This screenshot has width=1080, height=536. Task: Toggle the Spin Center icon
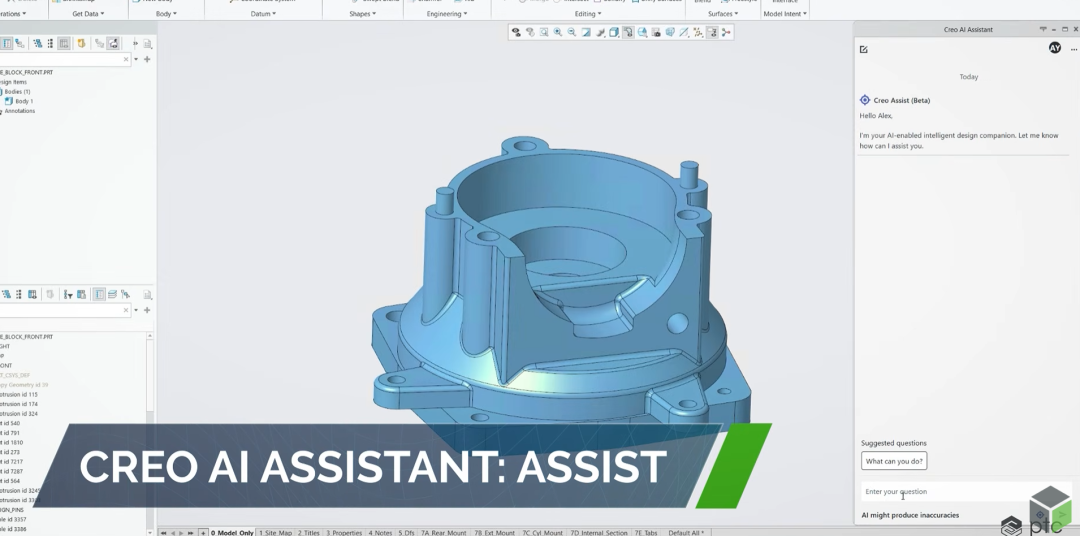(x=726, y=32)
